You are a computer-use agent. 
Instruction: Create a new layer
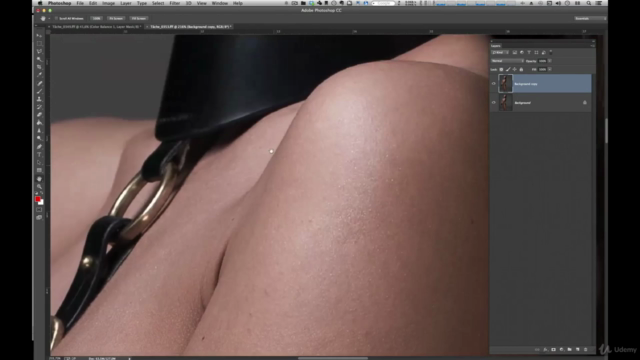click(x=578, y=350)
